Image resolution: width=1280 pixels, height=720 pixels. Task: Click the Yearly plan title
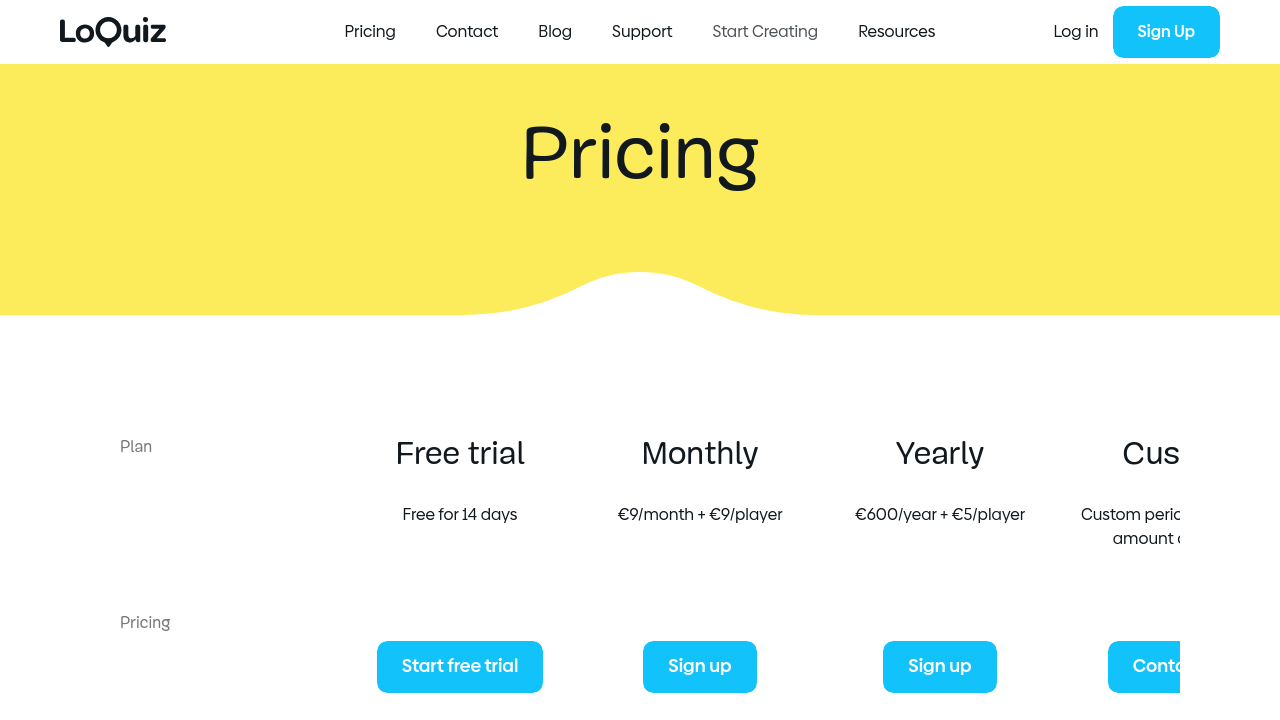coord(940,453)
